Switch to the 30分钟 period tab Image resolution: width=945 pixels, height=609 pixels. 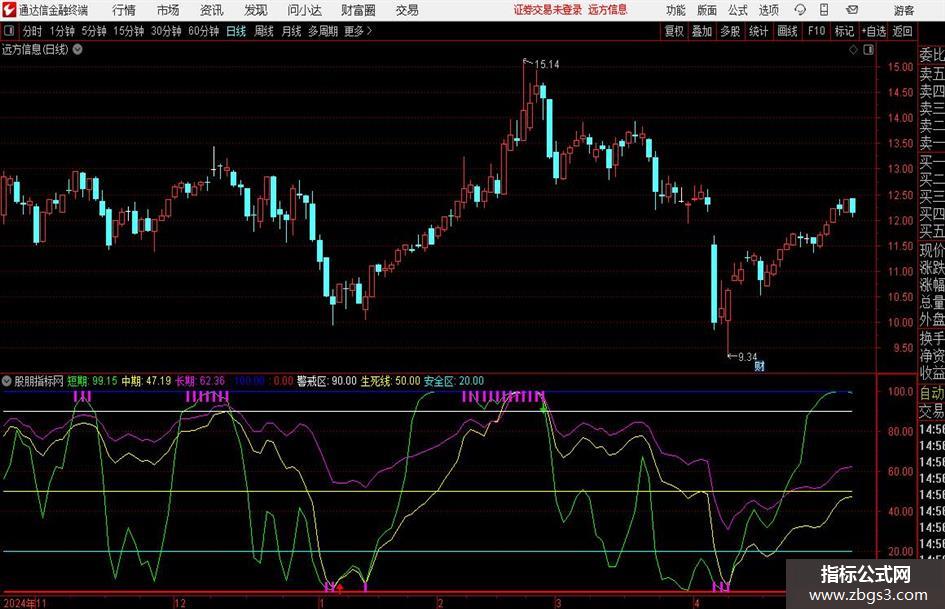tap(166, 31)
